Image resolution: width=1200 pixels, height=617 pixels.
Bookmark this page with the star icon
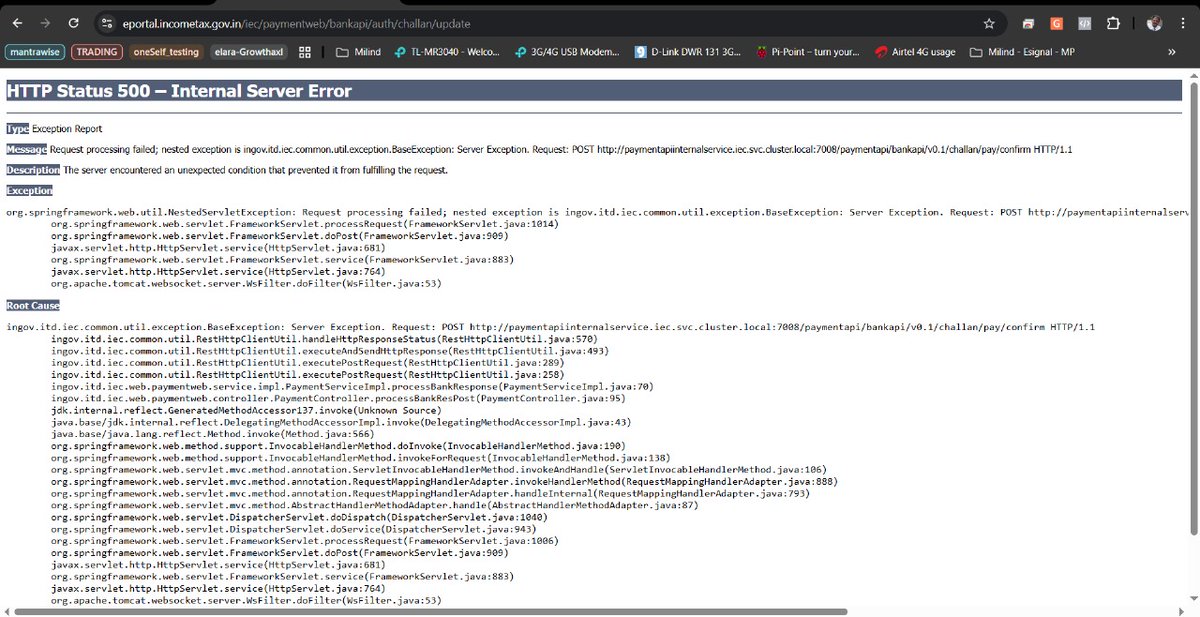[x=989, y=23]
